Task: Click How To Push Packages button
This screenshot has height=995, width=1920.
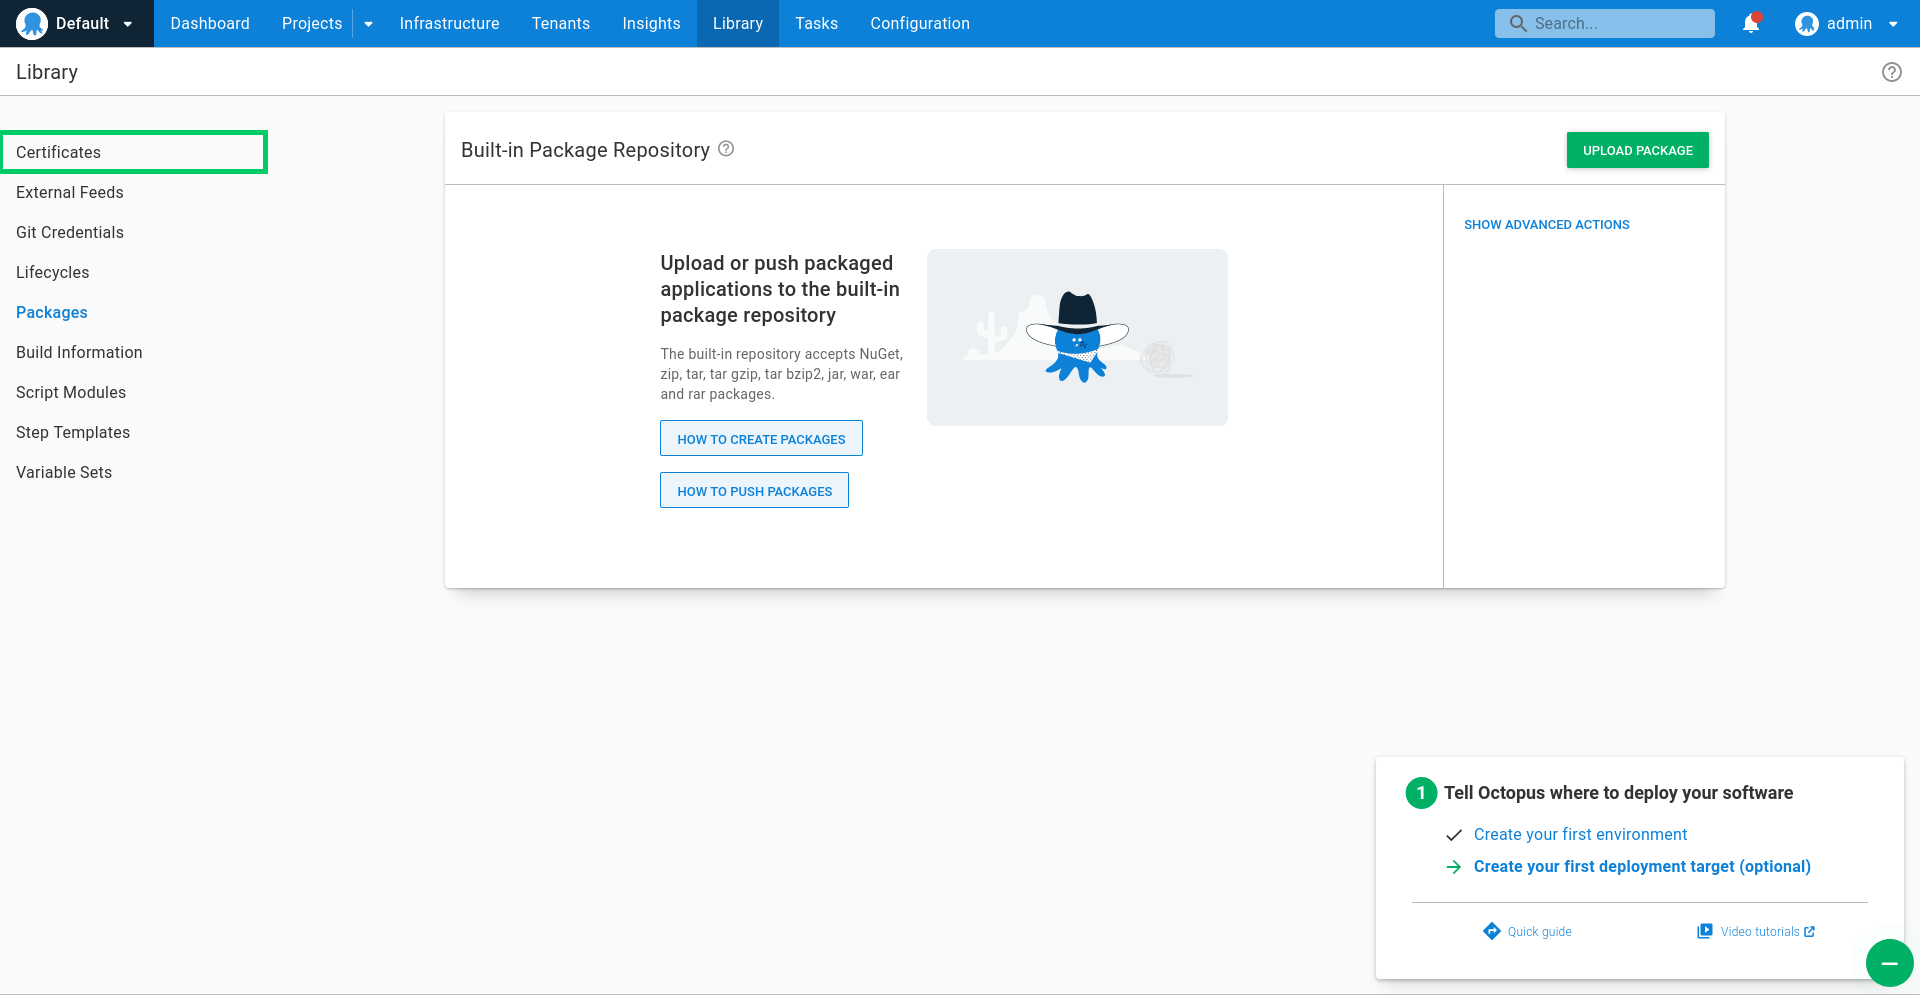Action: tap(754, 490)
